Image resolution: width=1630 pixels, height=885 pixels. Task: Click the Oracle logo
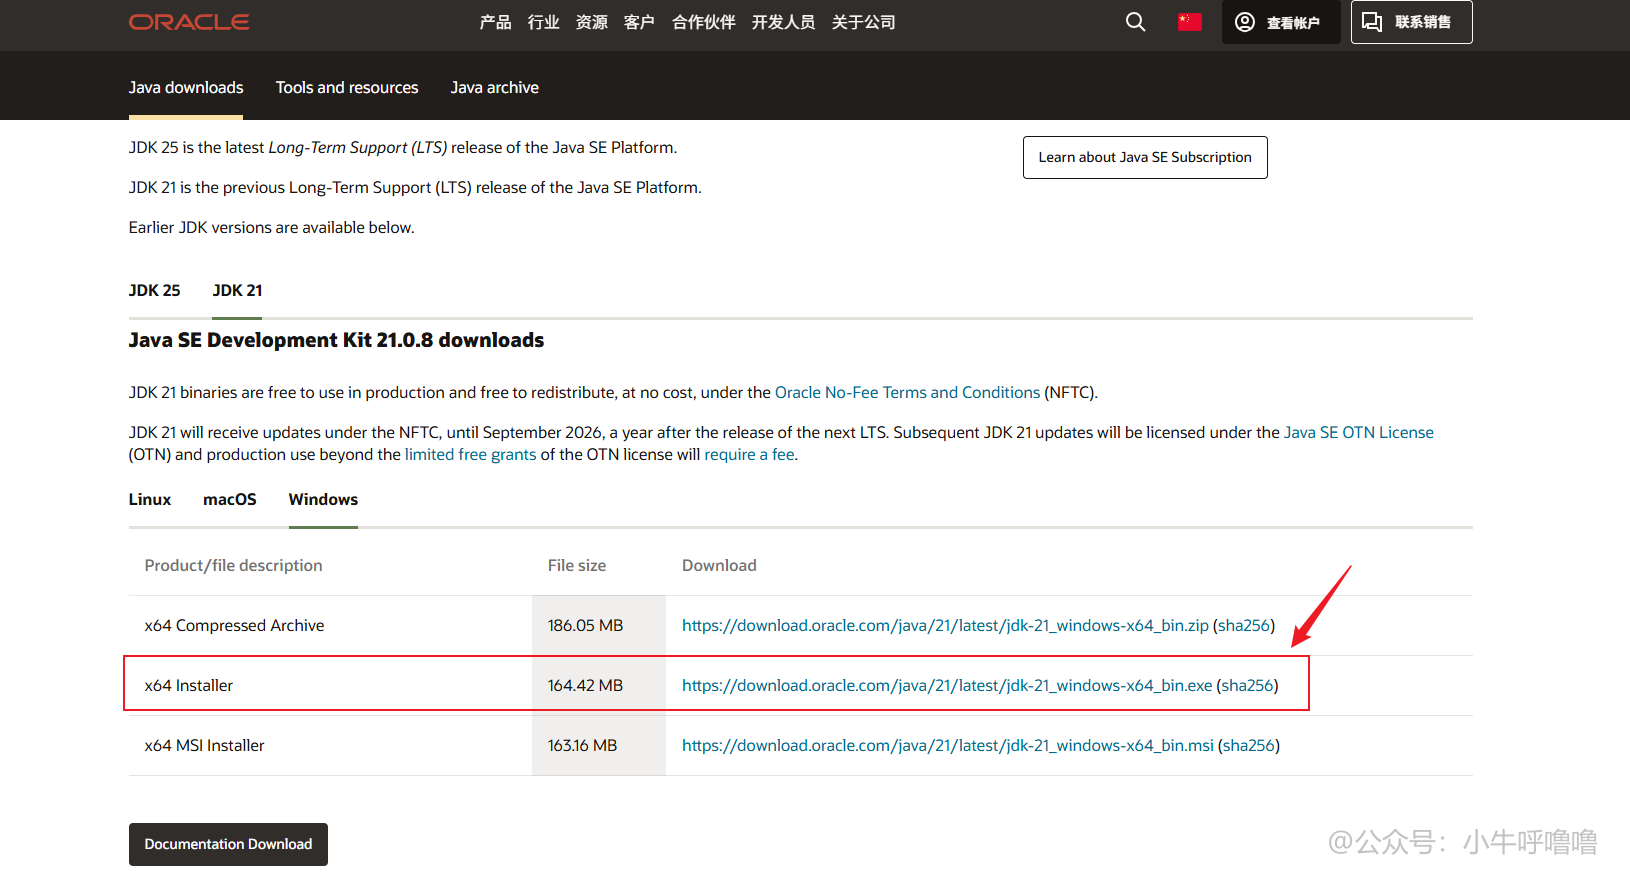[189, 22]
